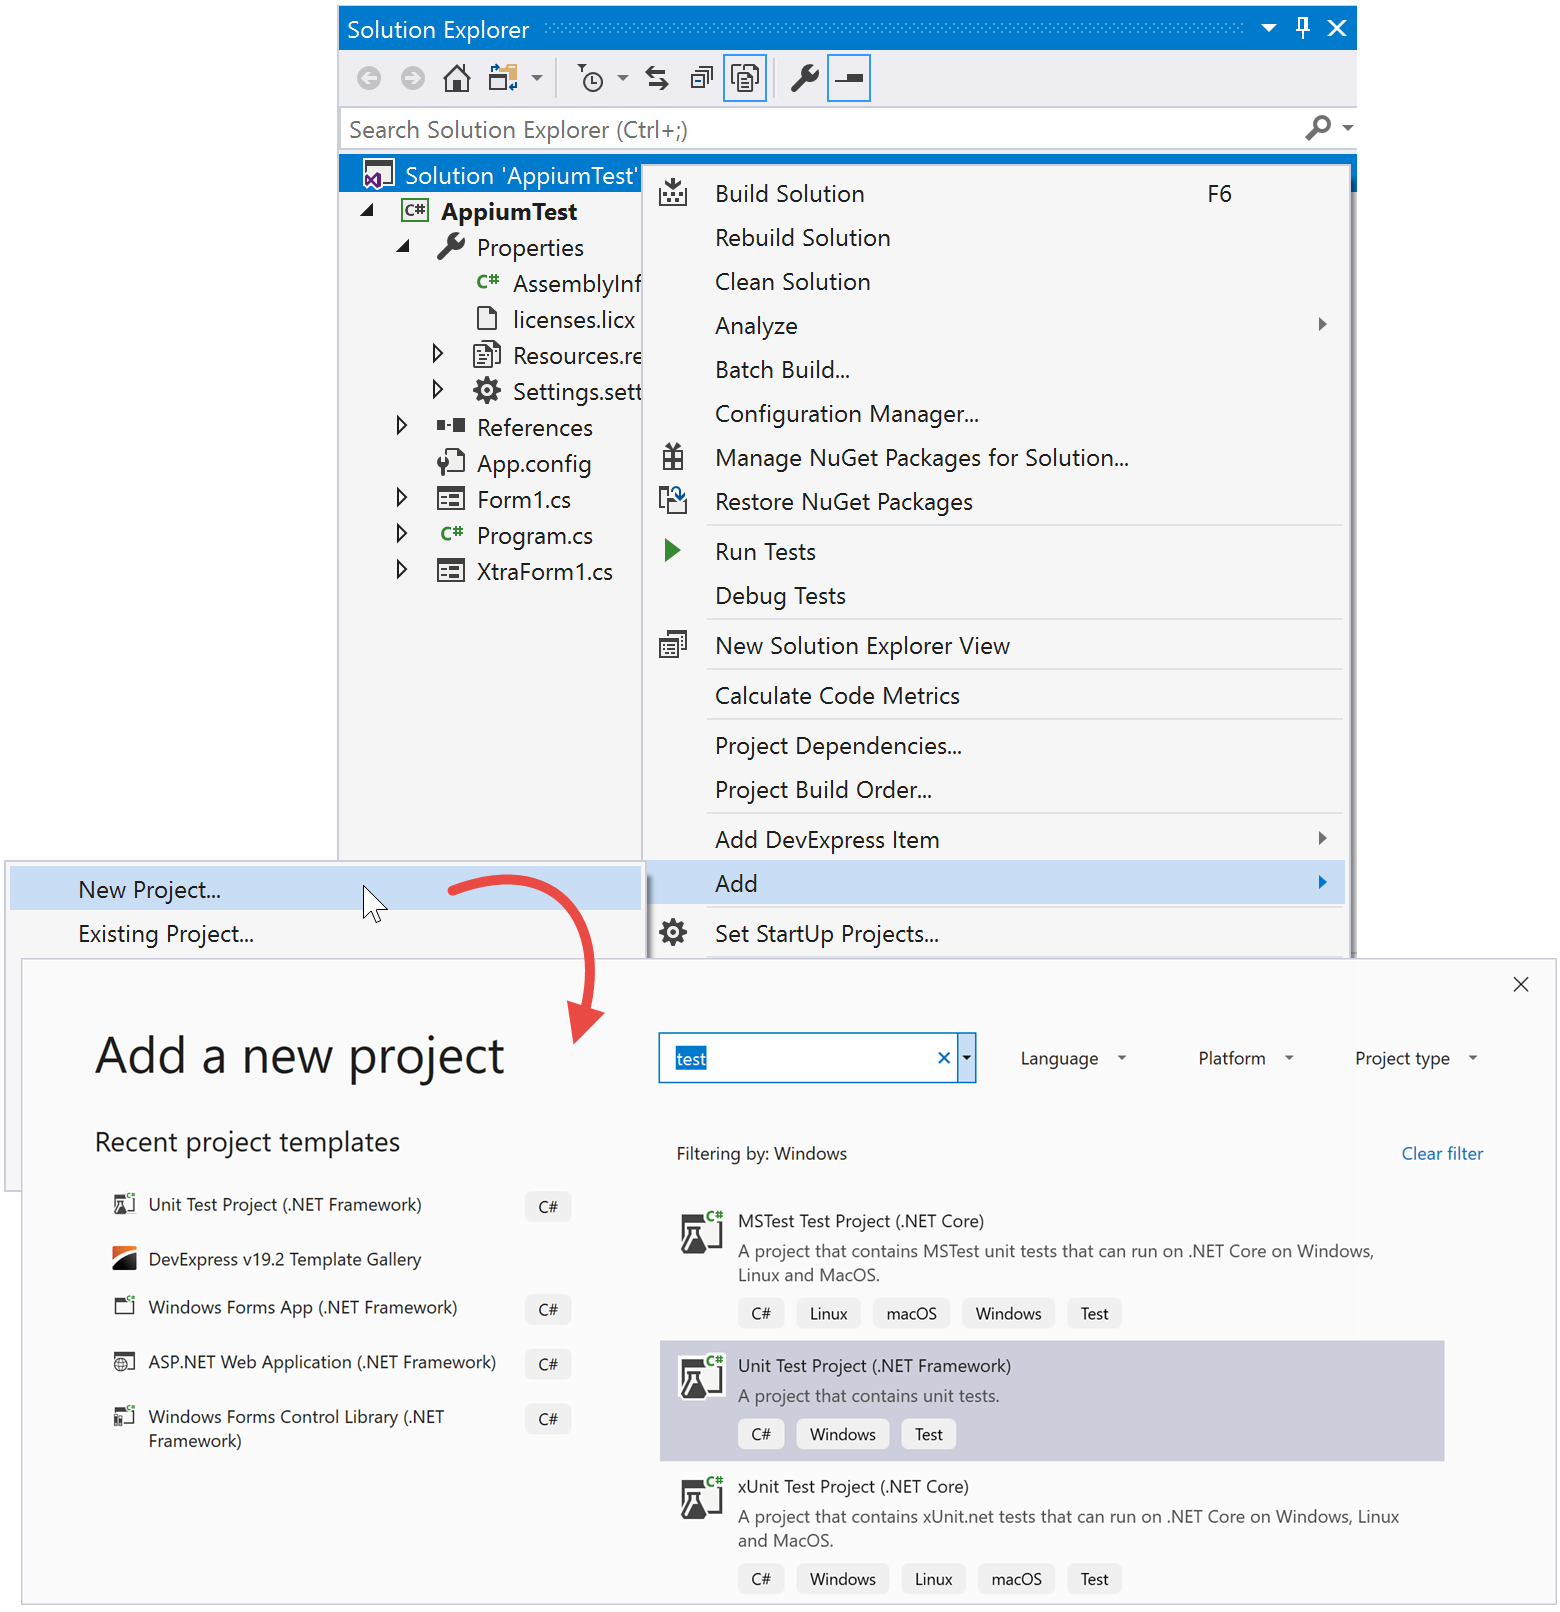Open the Pending Changes Filter clock icon
The image size is (1560, 1612).
tap(591, 78)
